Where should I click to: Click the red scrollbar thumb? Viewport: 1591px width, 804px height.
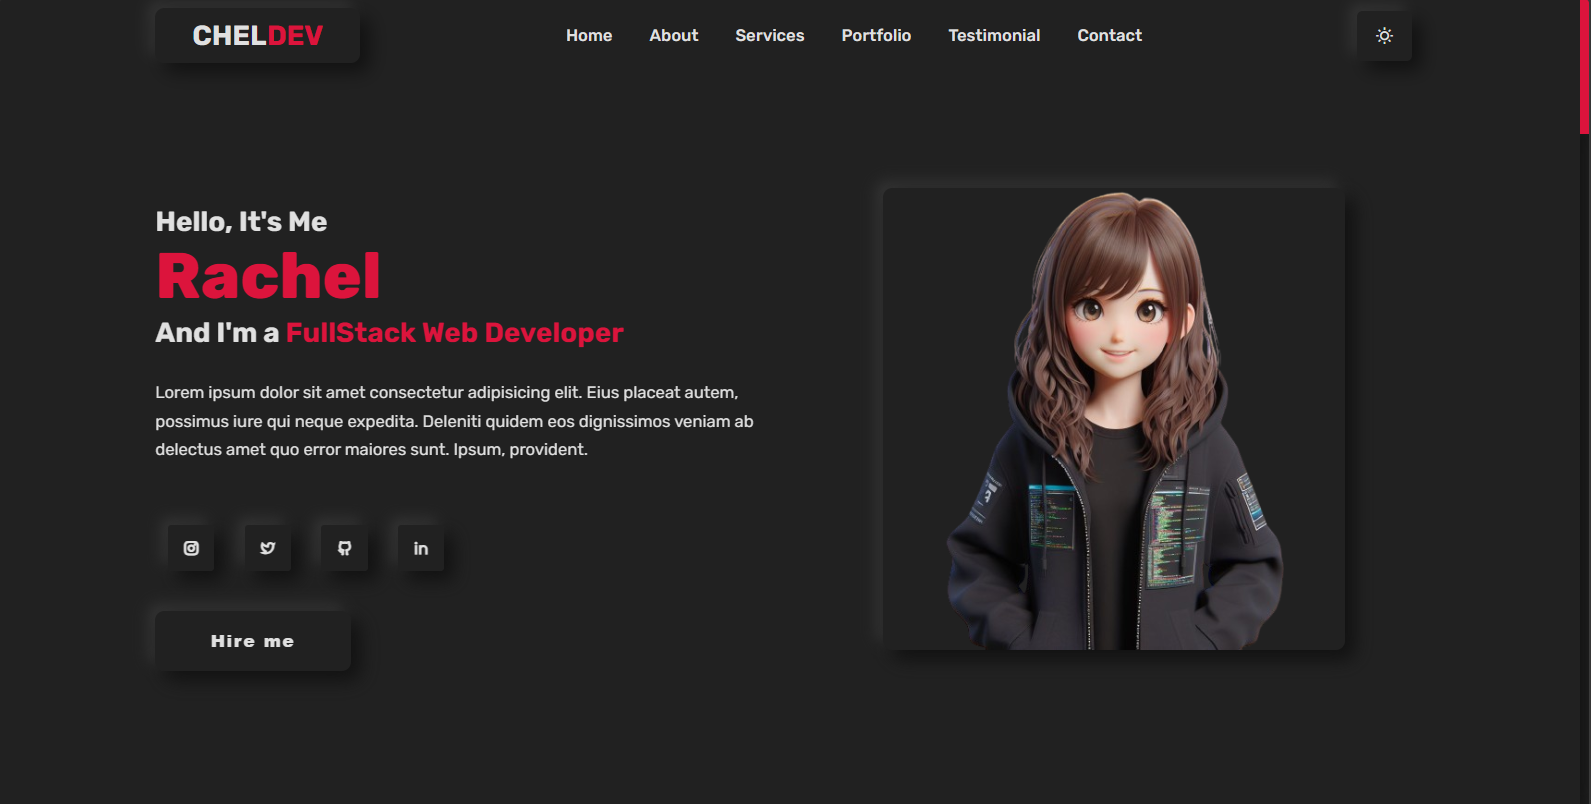tap(1584, 66)
